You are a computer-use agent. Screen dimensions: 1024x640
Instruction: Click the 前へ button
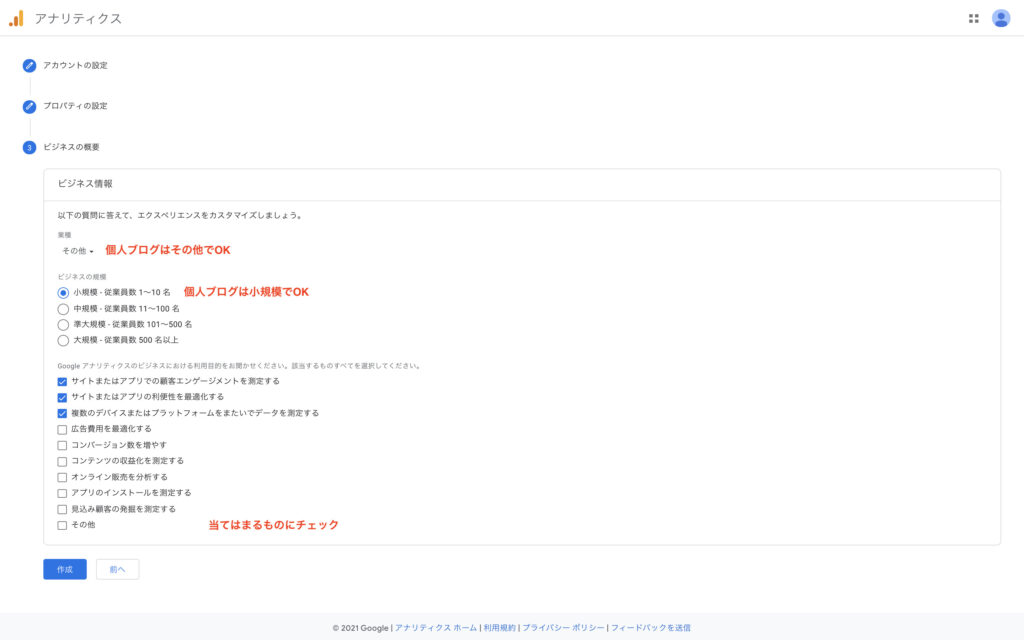click(x=118, y=569)
